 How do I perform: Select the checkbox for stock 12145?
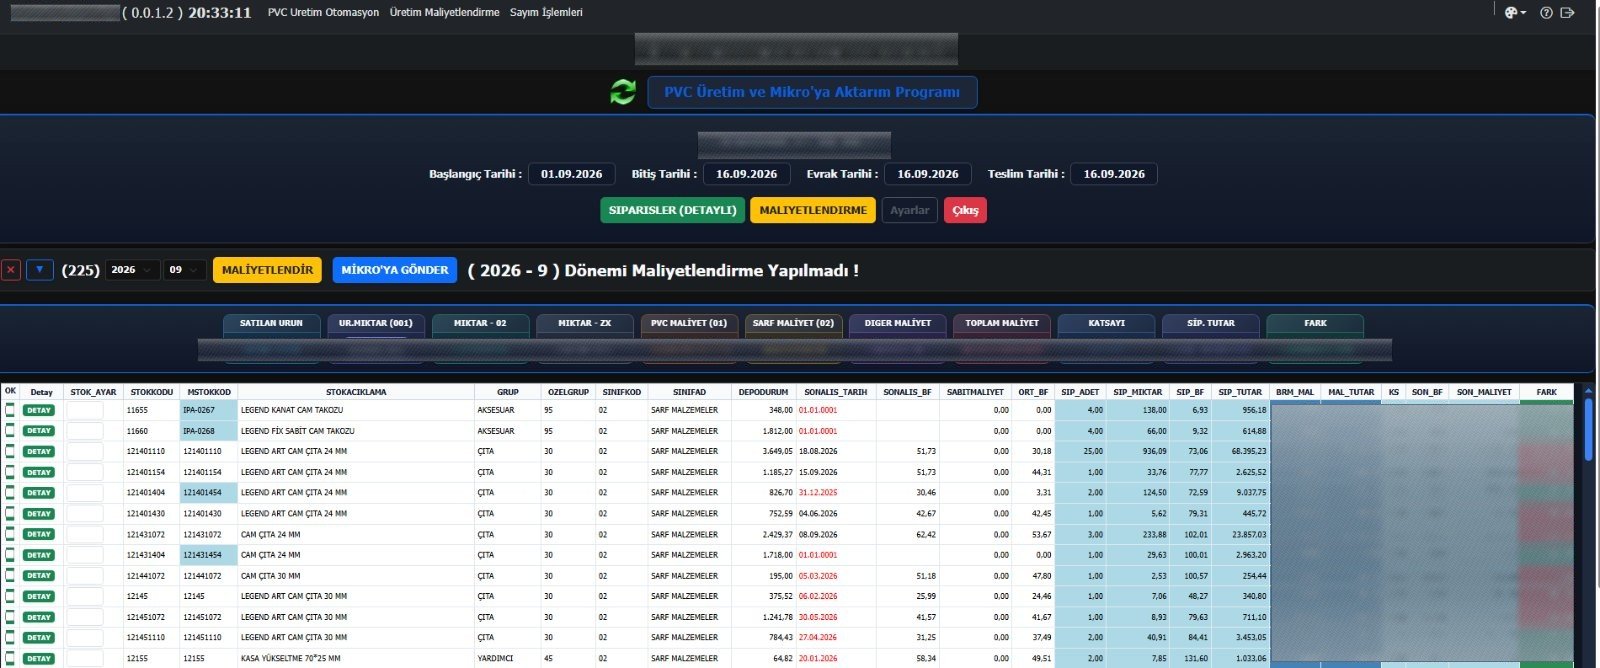coord(10,596)
